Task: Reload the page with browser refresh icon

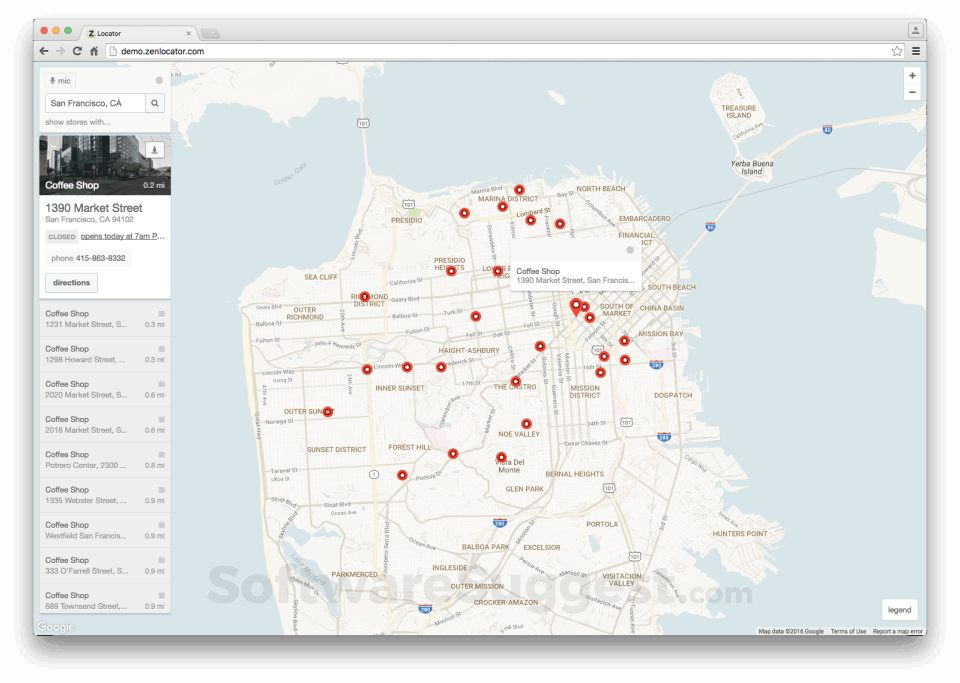Action: point(77,51)
